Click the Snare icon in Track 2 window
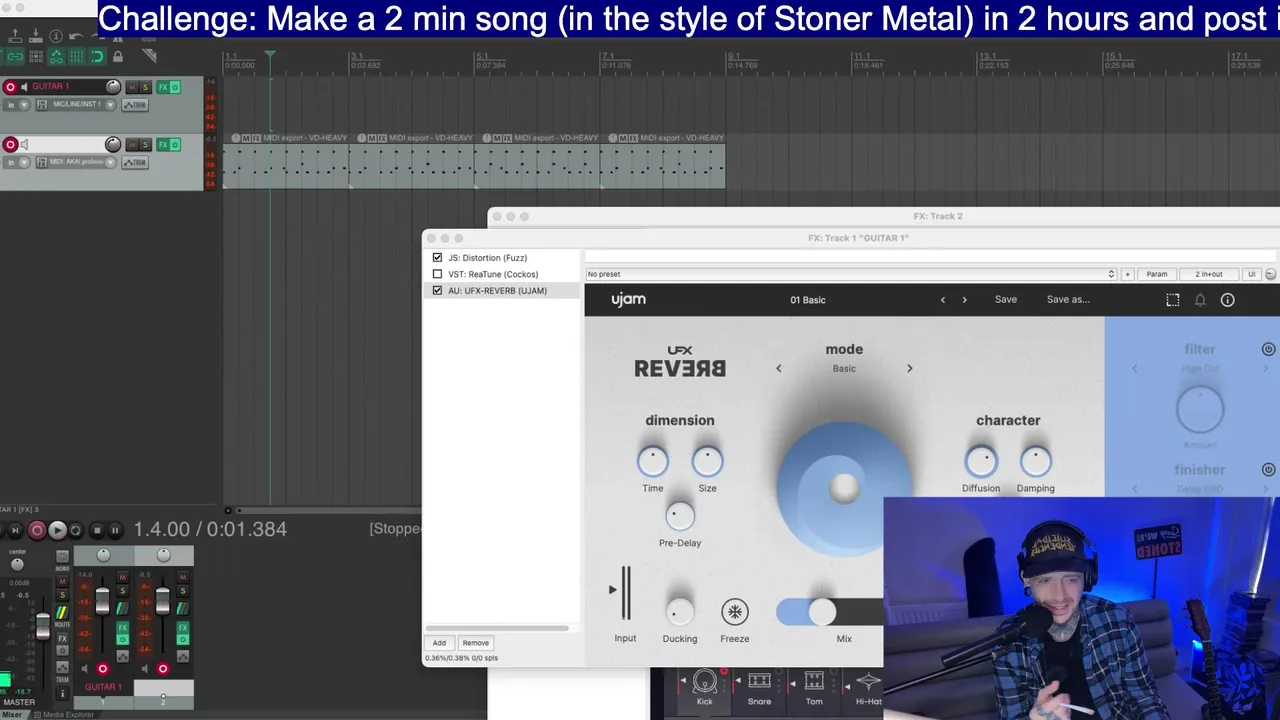 pyautogui.click(x=760, y=682)
